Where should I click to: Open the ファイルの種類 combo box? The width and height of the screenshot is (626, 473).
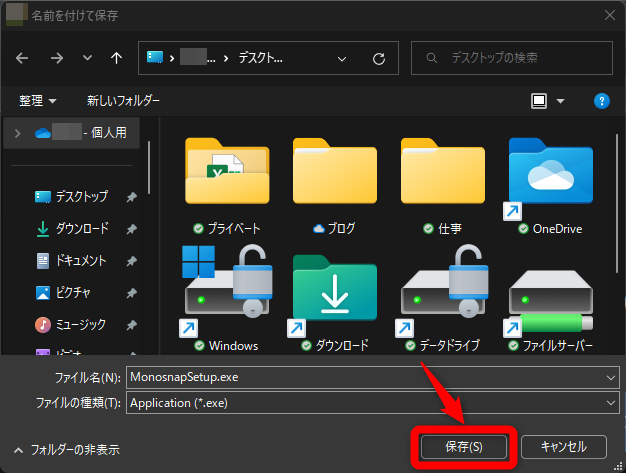373,403
